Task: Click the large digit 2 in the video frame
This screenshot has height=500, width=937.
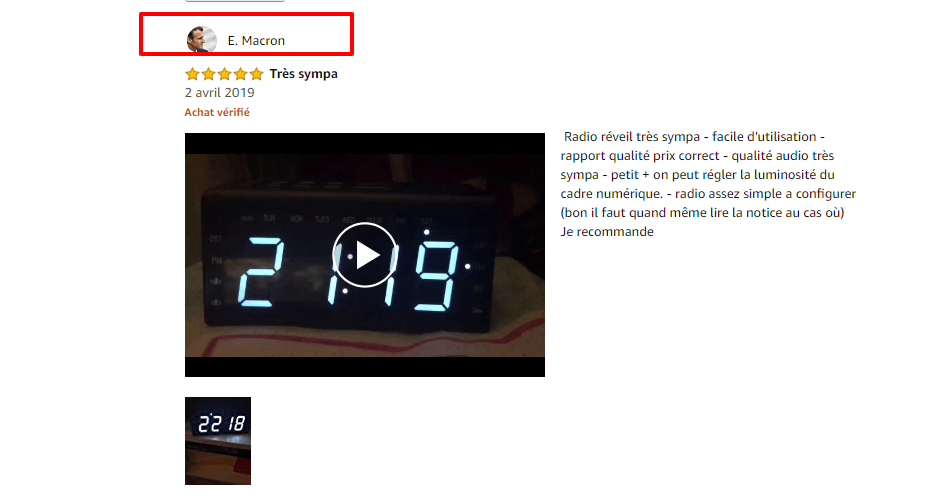Action: 261,272
